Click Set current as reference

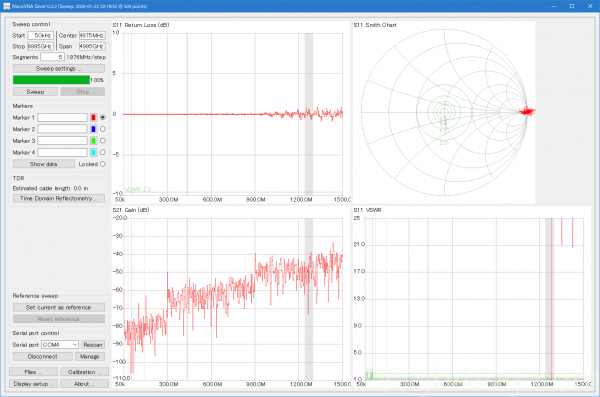coord(59,307)
